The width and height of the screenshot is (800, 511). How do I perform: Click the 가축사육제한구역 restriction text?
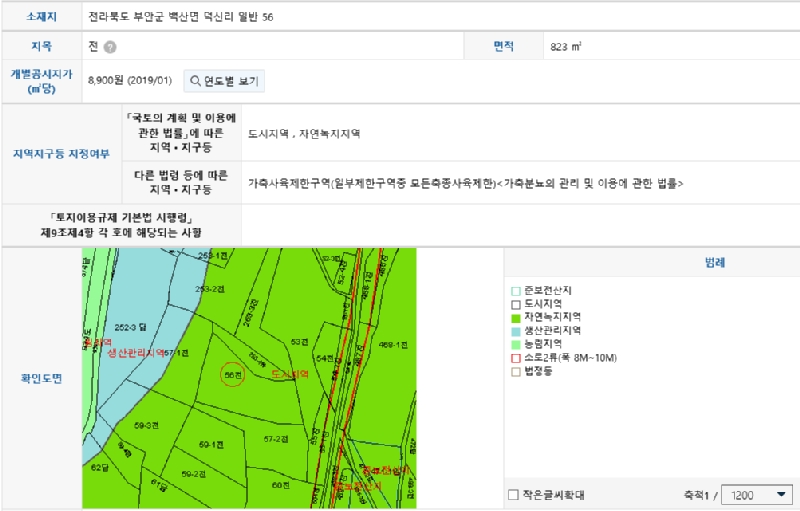465,184
